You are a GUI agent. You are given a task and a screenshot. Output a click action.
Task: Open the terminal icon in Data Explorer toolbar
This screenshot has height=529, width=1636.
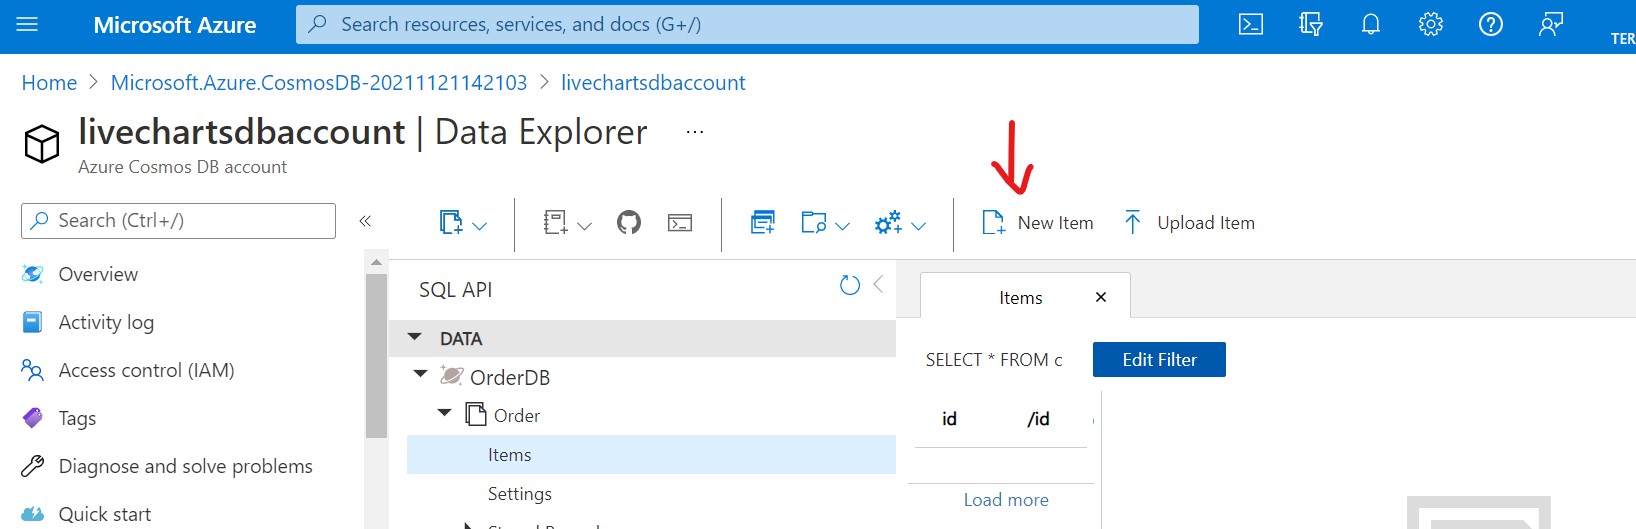(x=680, y=222)
